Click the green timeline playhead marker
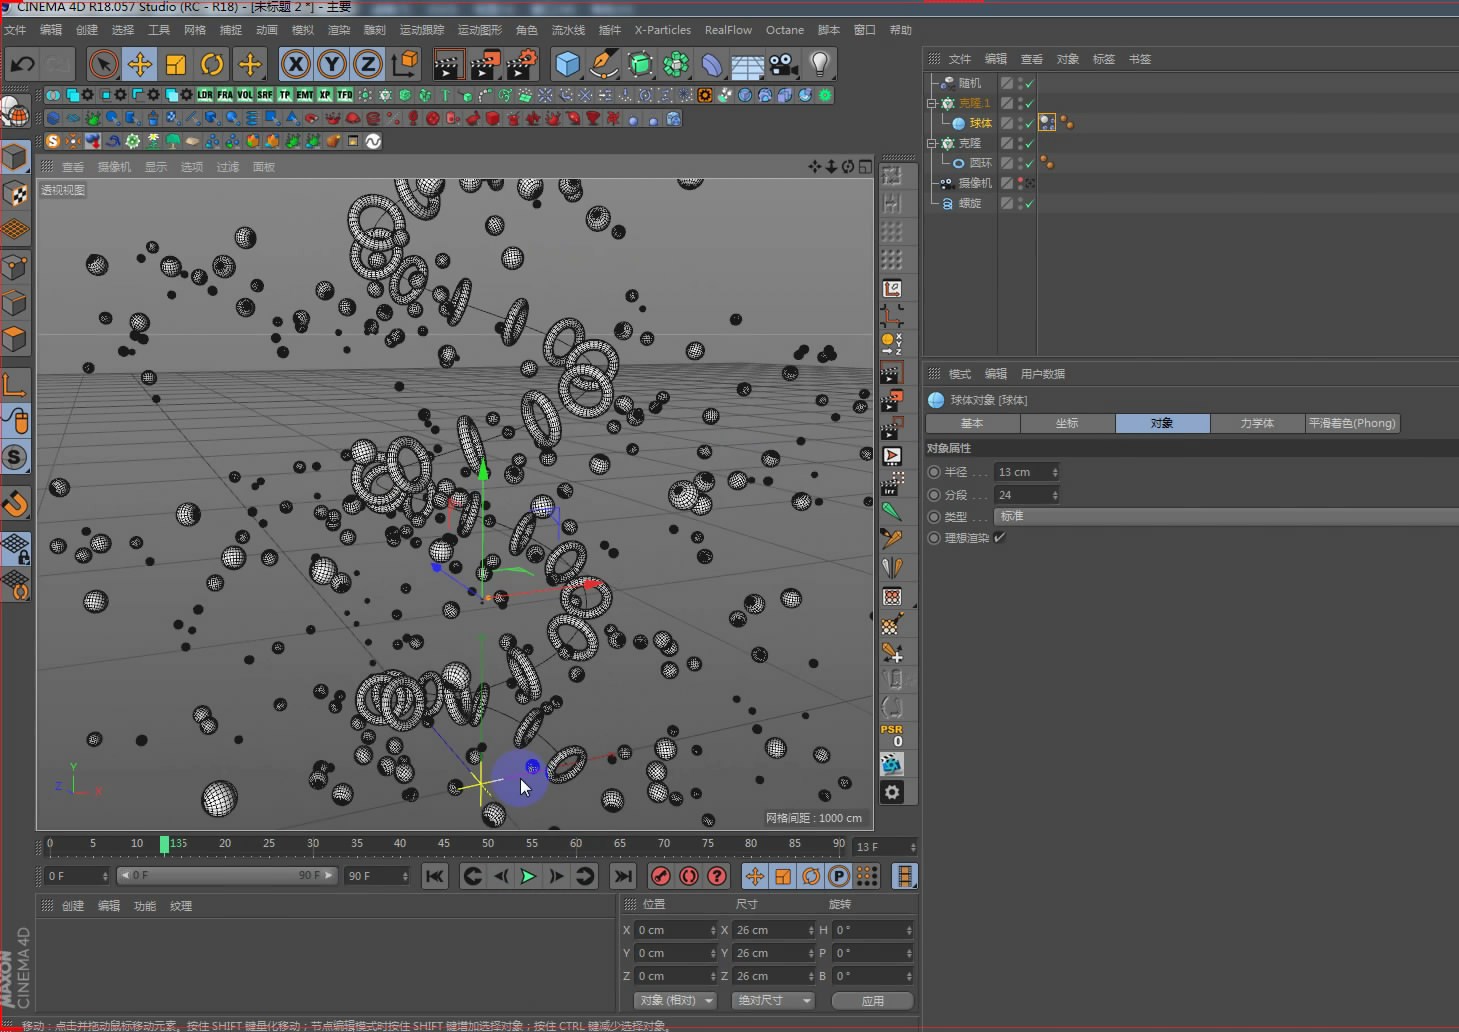This screenshot has height=1032, width=1459. point(164,844)
